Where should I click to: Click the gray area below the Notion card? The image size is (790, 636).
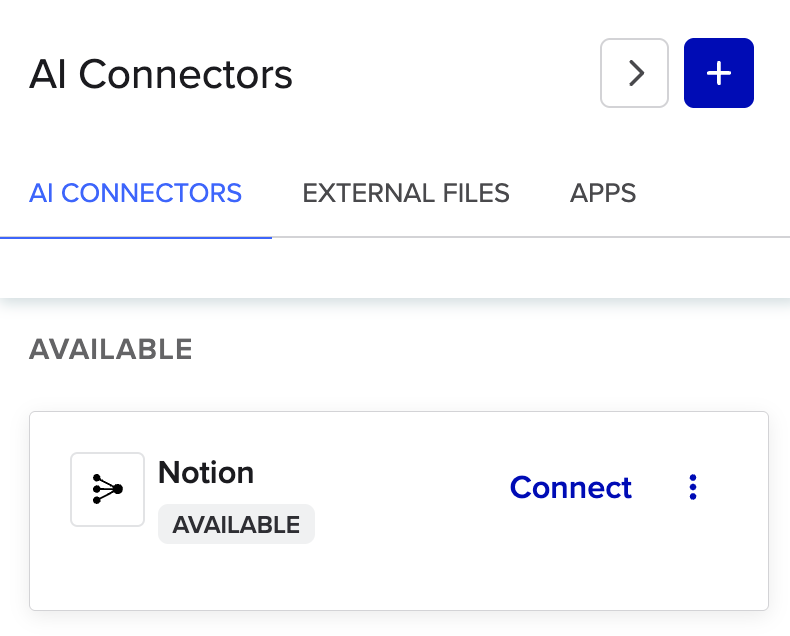coord(398,624)
